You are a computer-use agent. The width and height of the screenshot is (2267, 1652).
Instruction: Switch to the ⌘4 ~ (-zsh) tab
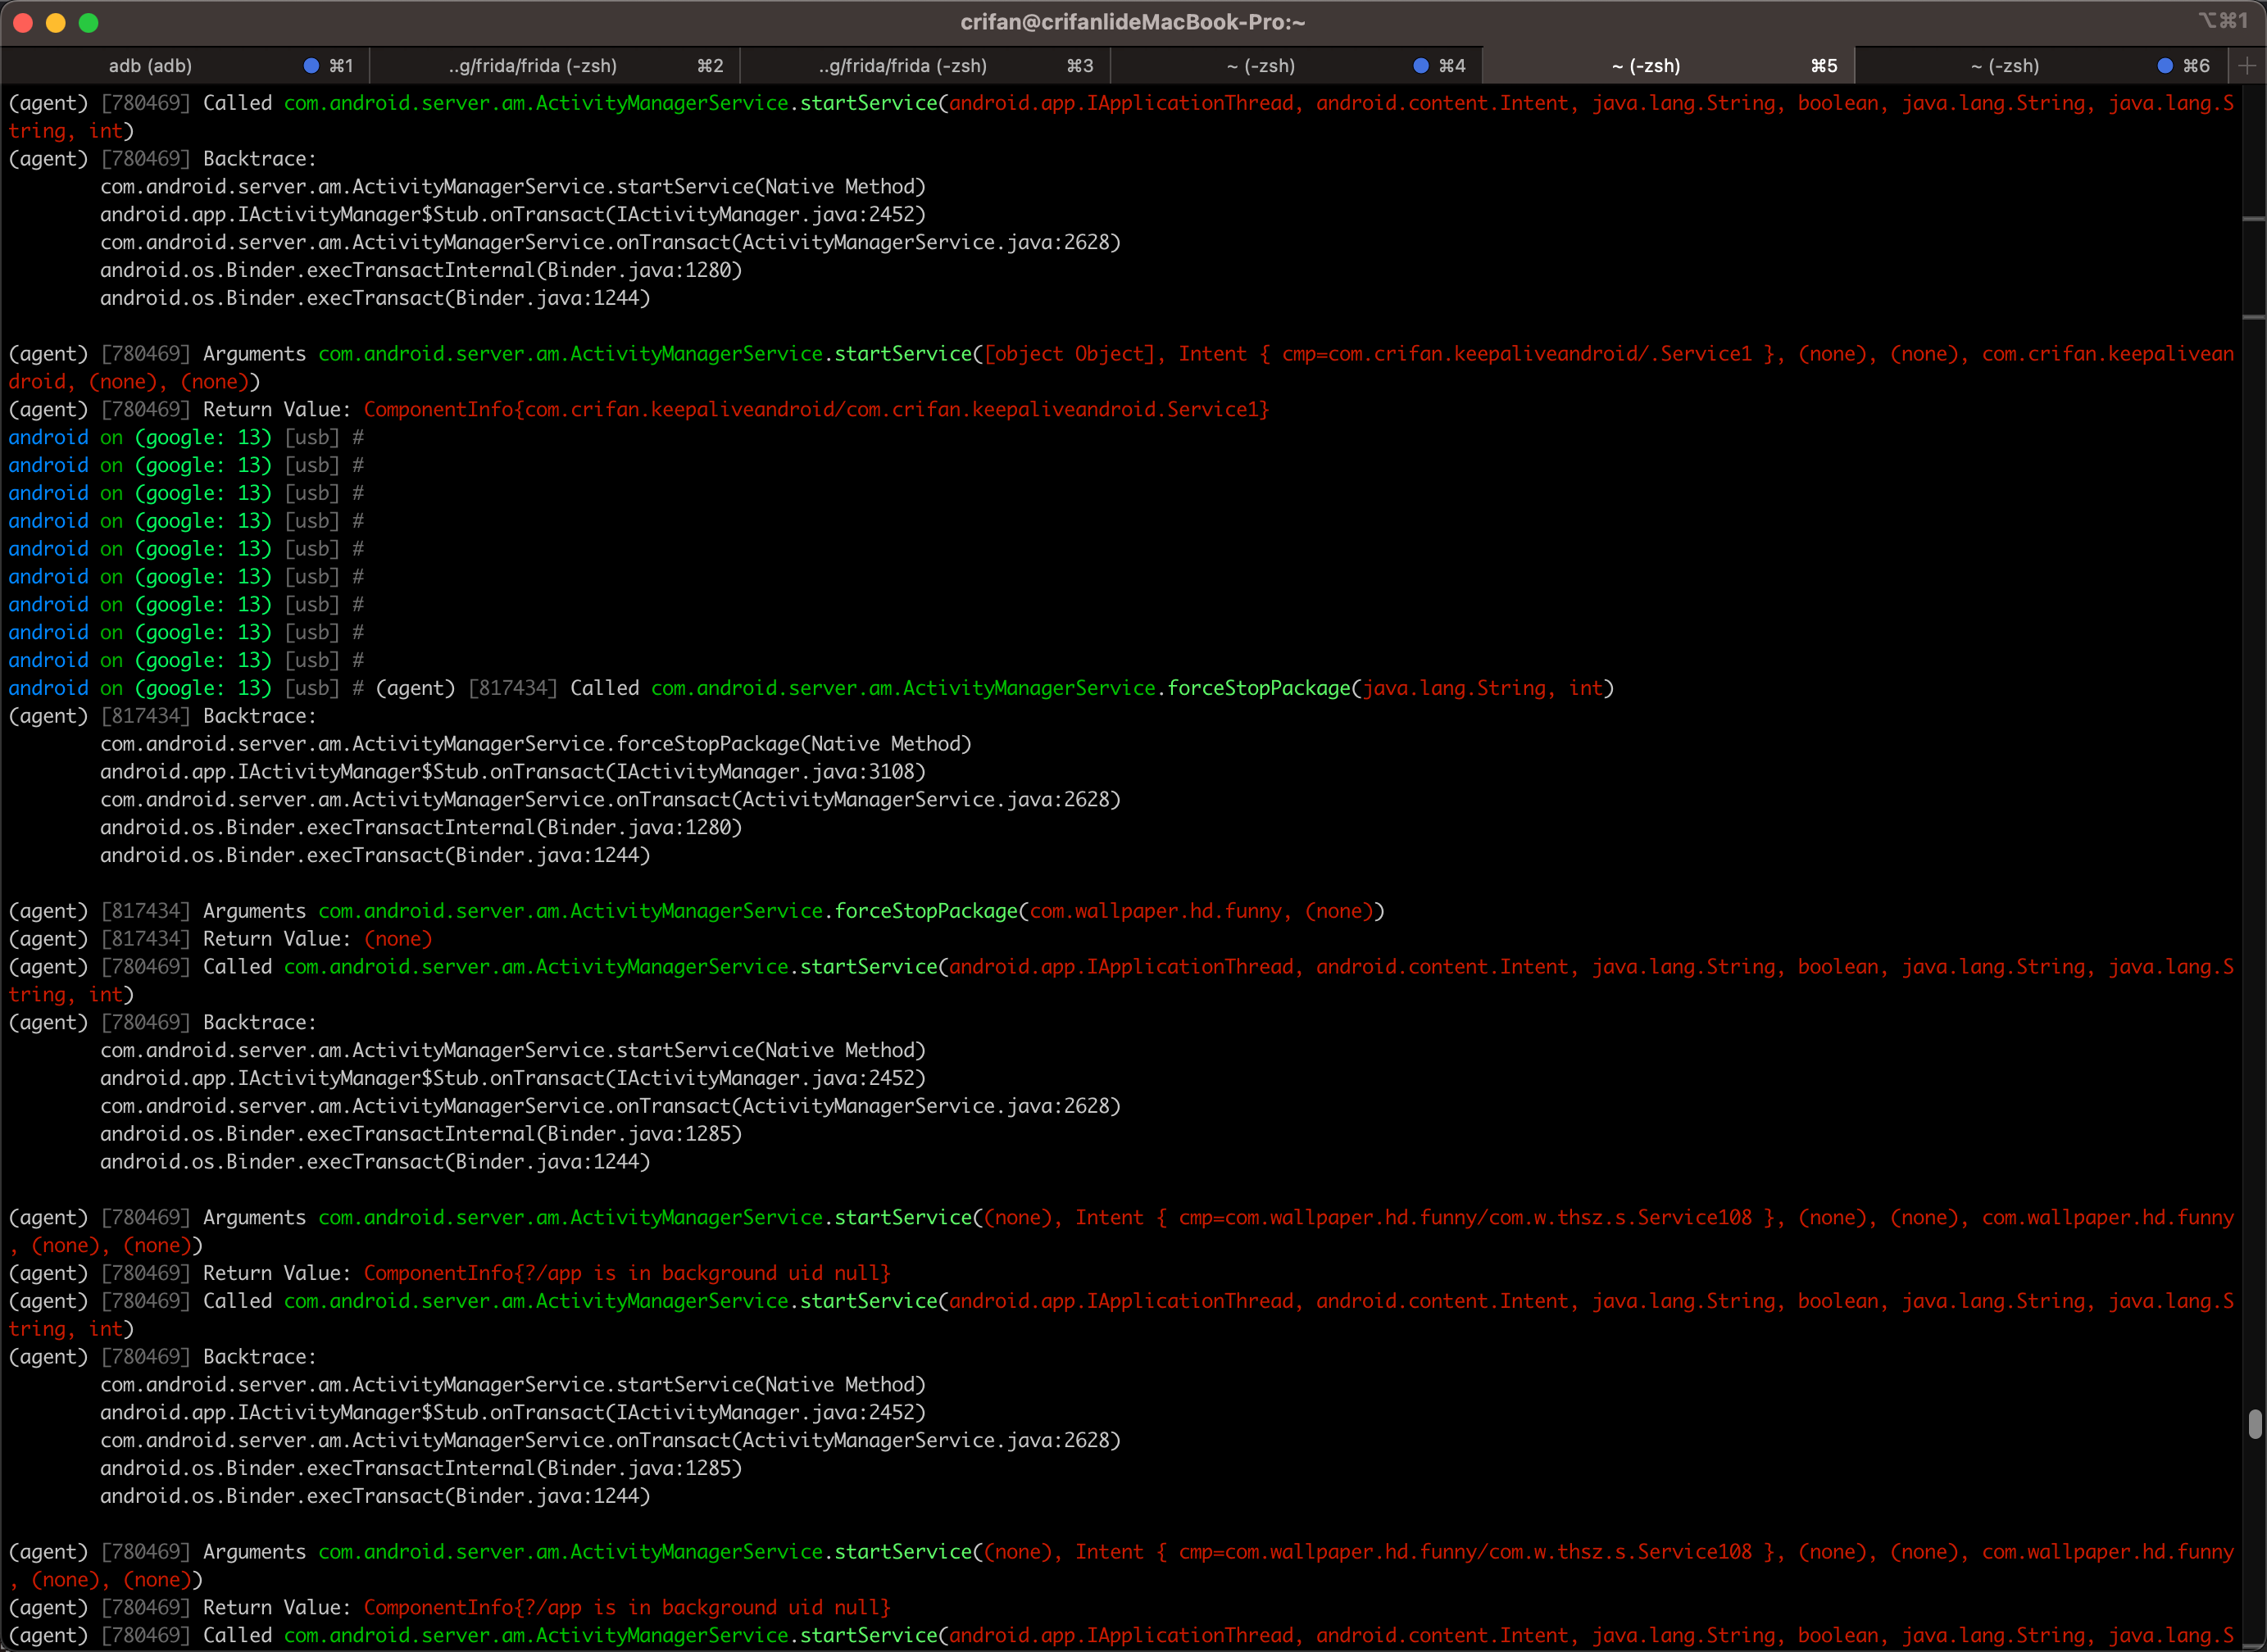coord(1296,66)
